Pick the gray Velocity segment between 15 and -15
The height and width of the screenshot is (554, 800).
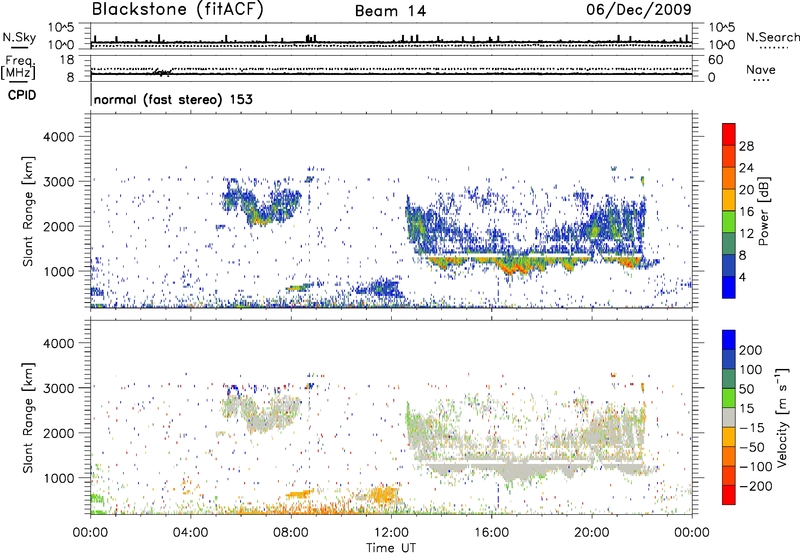729,418
